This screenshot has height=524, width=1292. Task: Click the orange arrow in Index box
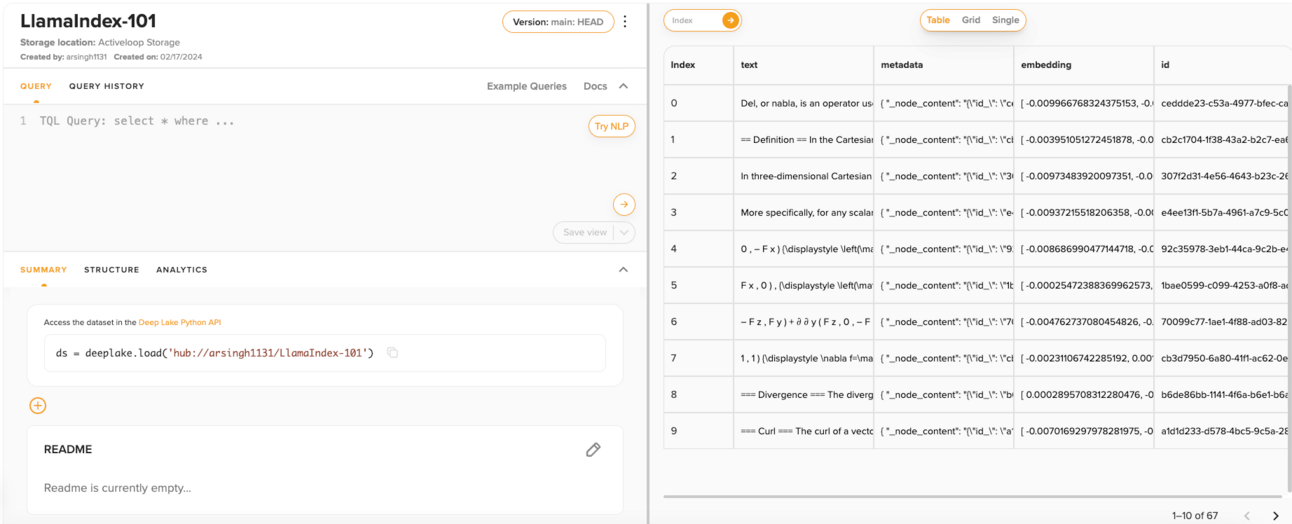click(730, 20)
